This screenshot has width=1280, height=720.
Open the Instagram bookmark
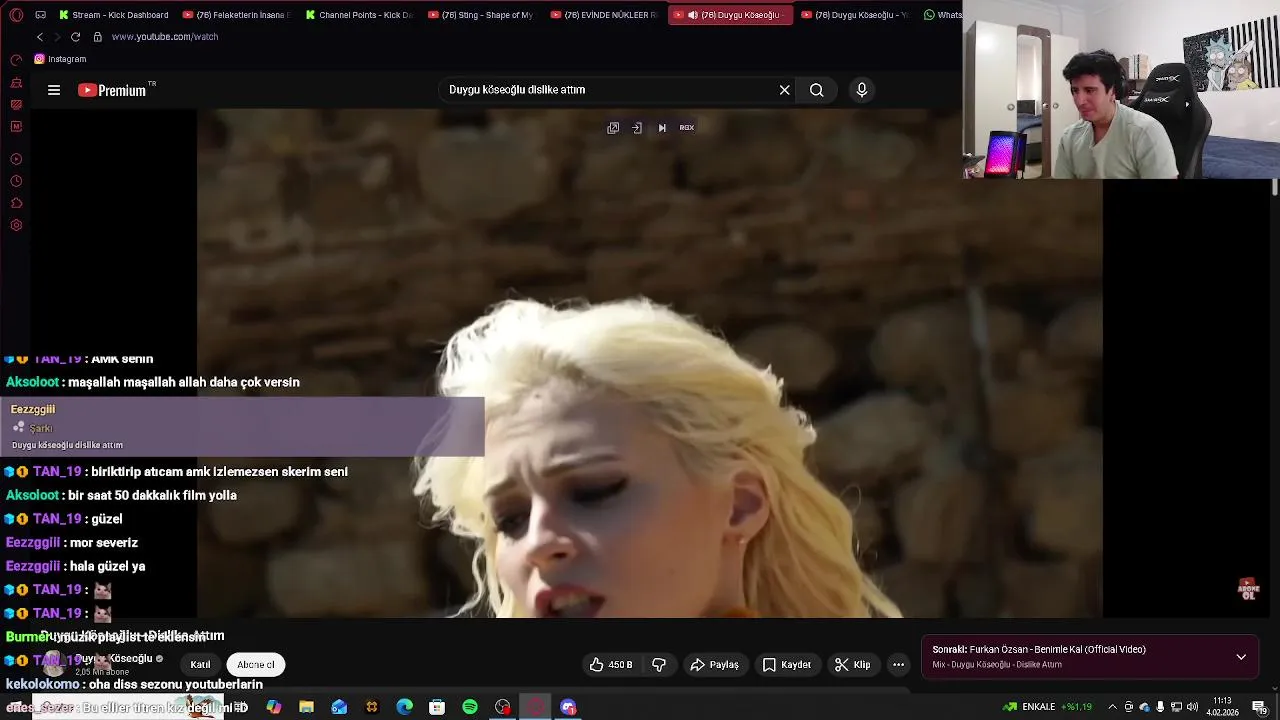(60, 59)
